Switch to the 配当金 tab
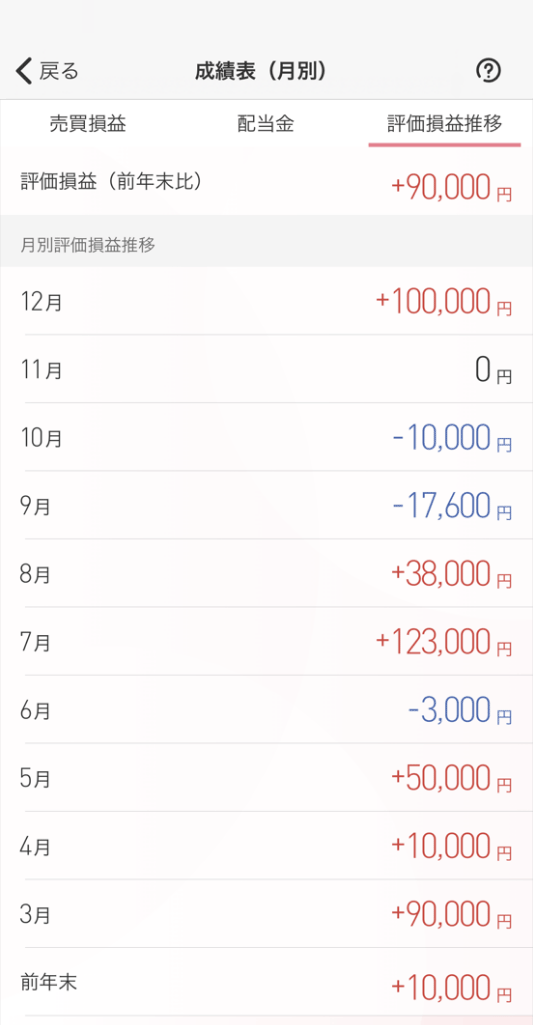 click(x=266, y=124)
